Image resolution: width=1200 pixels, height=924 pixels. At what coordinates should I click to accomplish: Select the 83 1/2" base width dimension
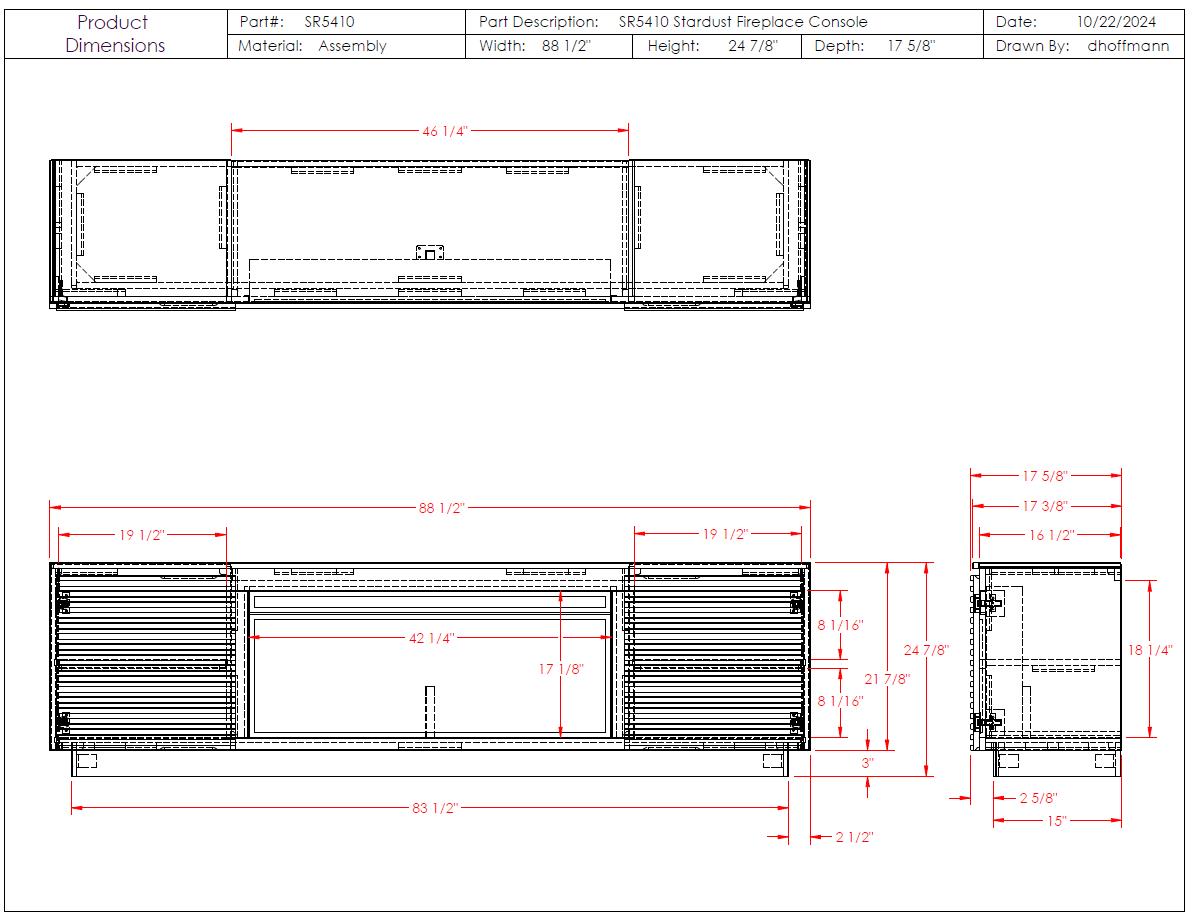[434, 808]
